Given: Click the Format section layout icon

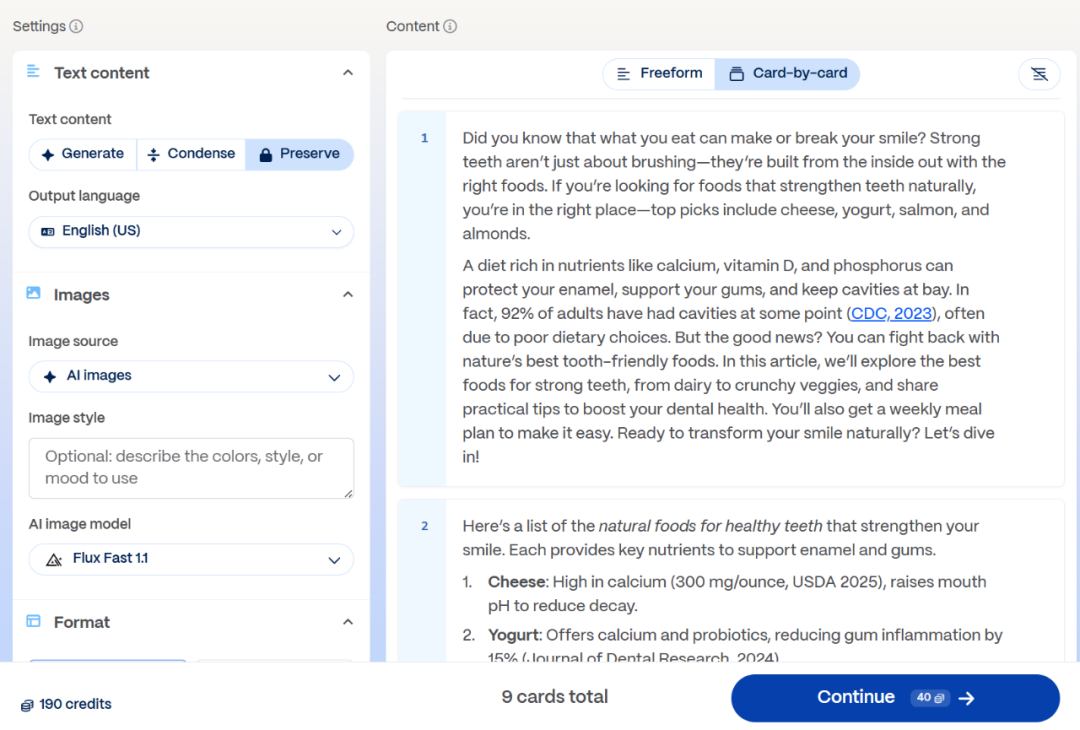Looking at the screenshot, I should [x=34, y=622].
